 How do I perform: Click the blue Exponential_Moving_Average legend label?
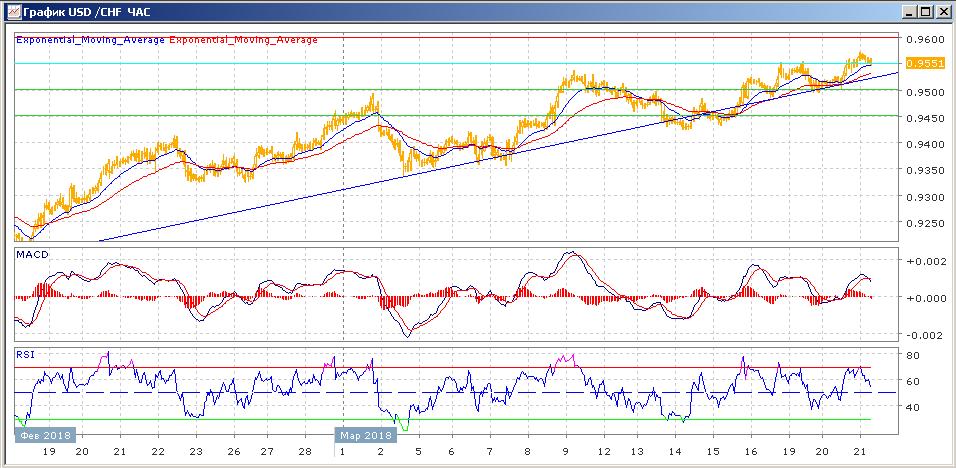coord(90,40)
